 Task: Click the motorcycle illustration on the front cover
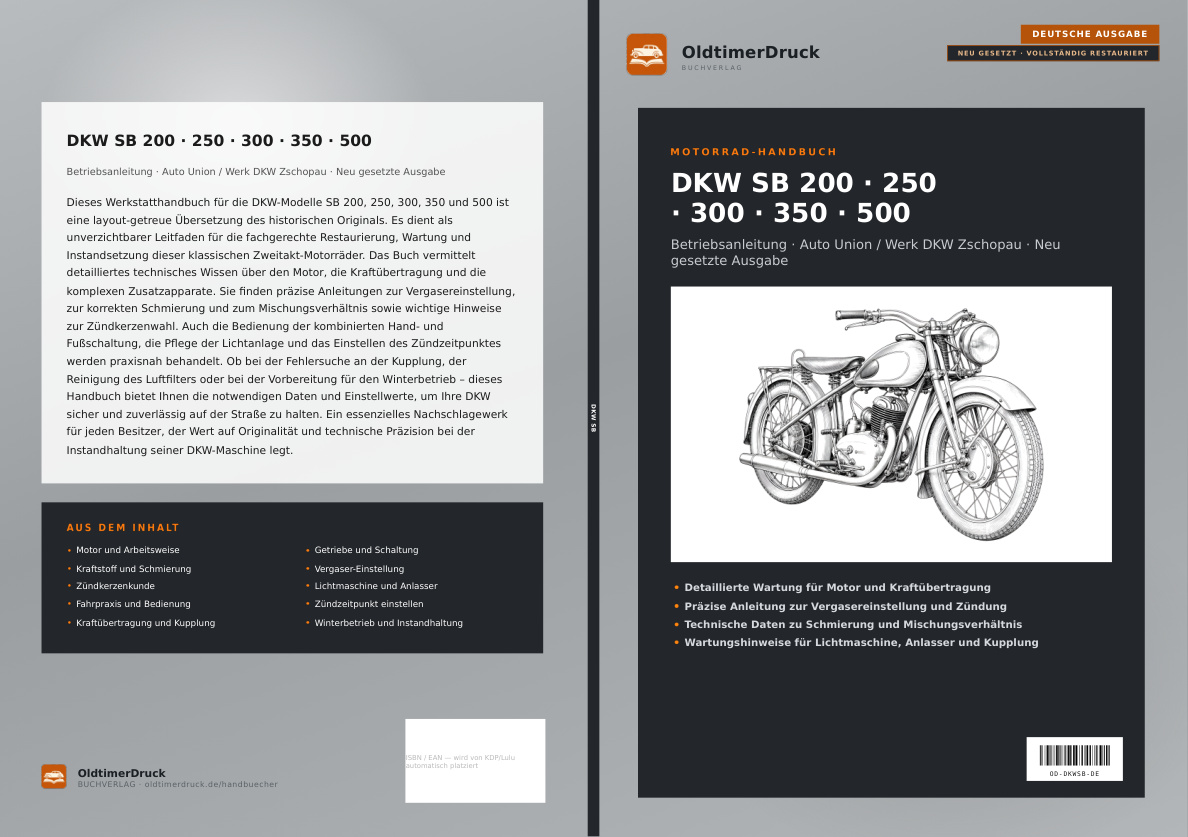tap(891, 424)
